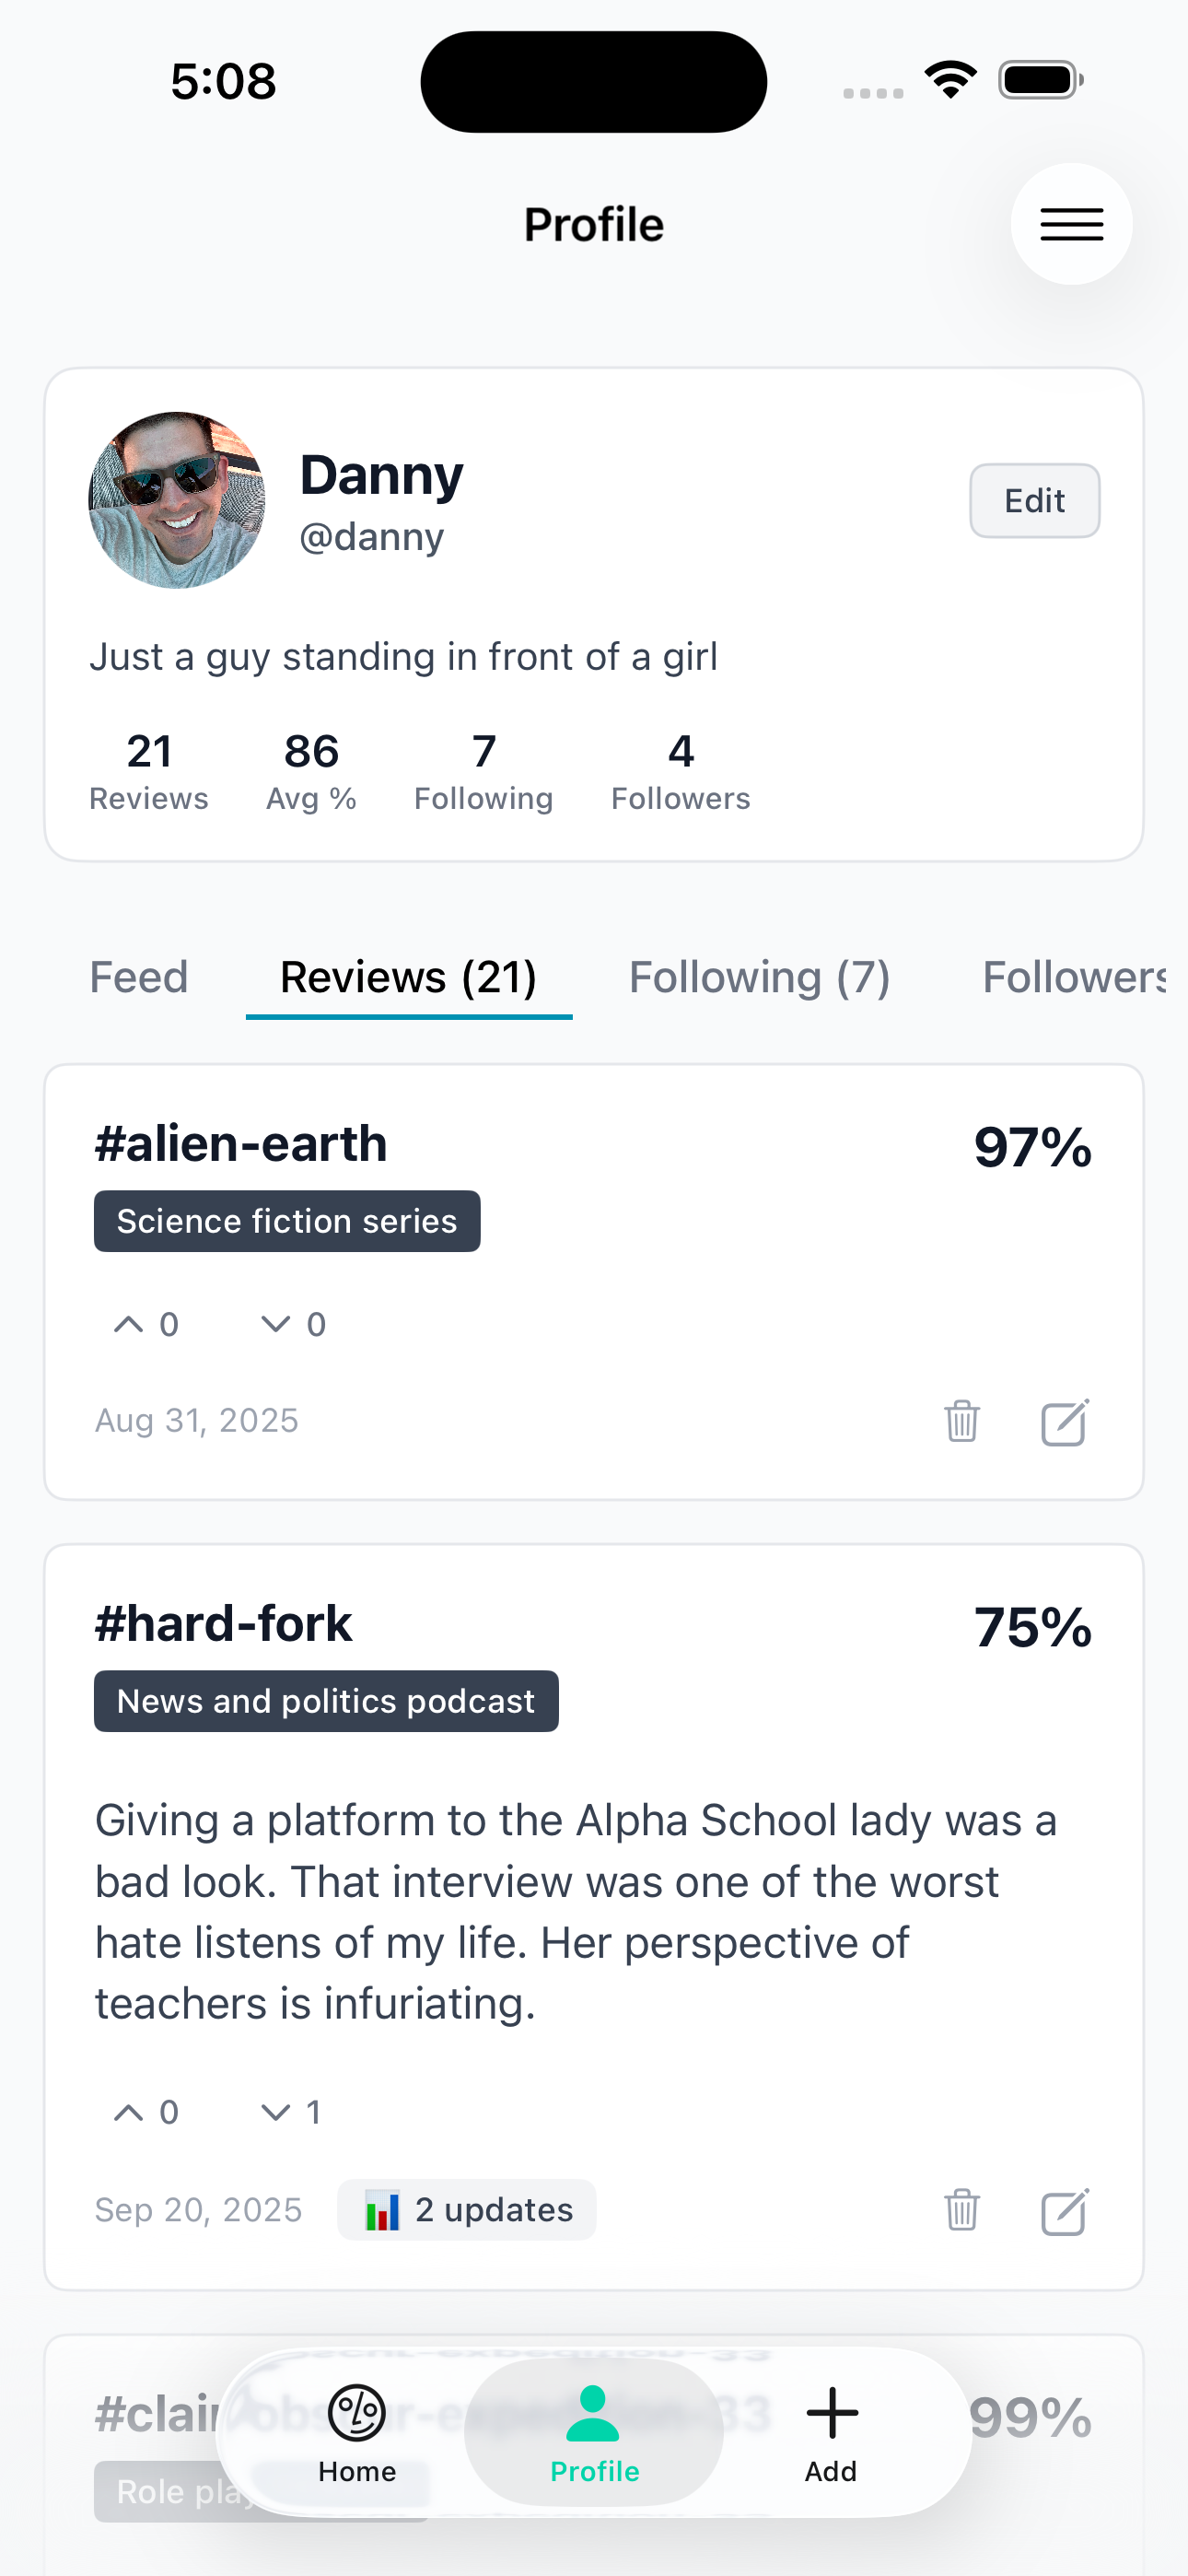Select the Reviews (21) tab
Image resolution: width=1188 pixels, height=2576 pixels.
pos(408,977)
